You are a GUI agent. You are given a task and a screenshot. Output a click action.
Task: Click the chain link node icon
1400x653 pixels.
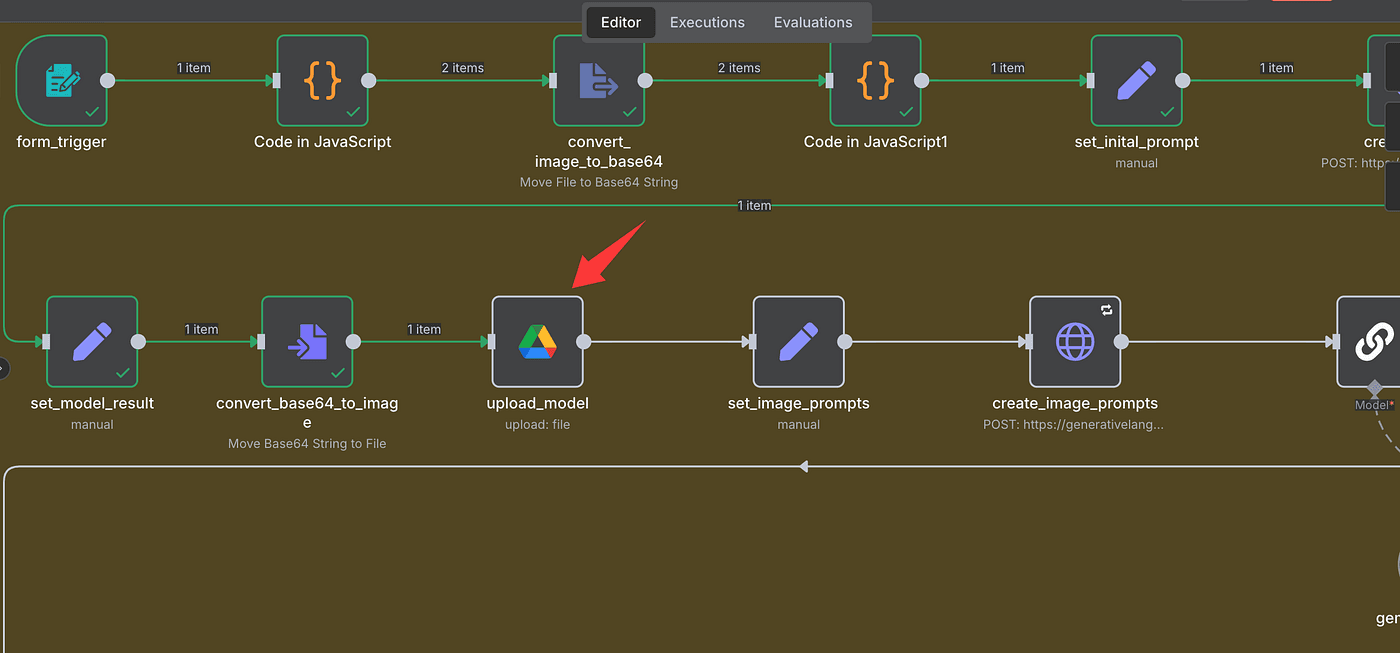(x=1372, y=342)
